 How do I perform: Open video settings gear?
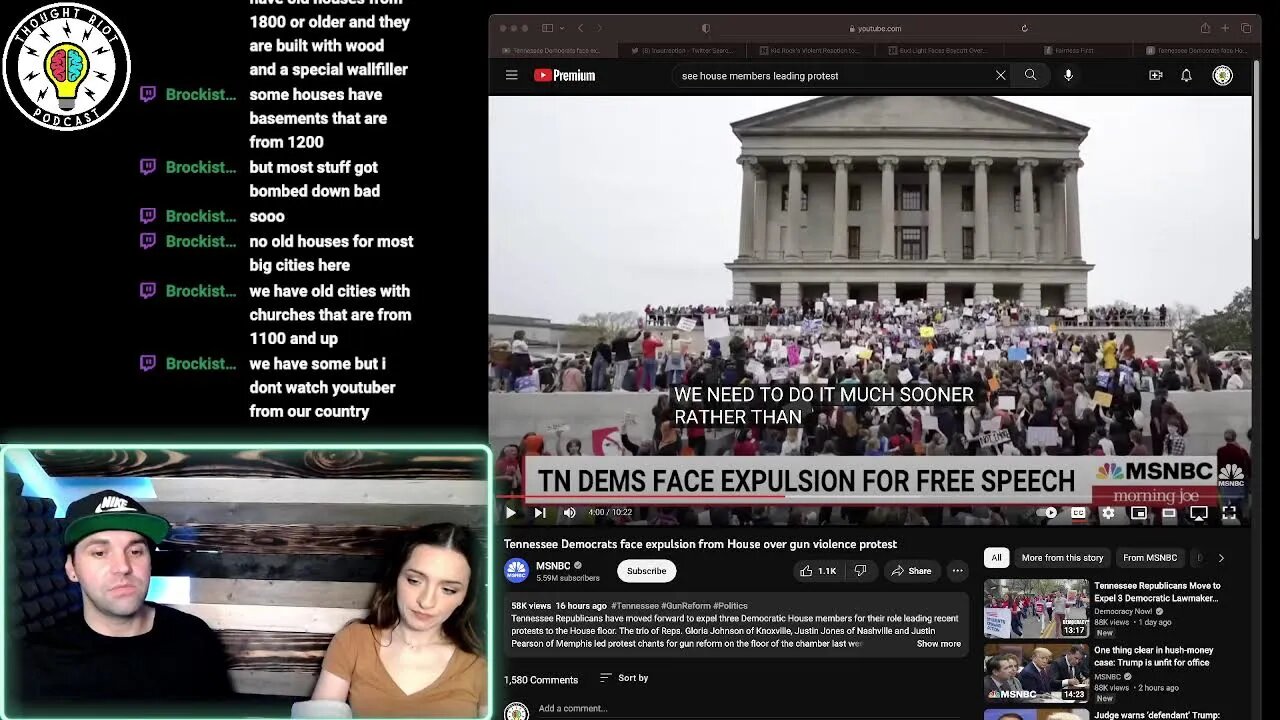pos(1108,513)
